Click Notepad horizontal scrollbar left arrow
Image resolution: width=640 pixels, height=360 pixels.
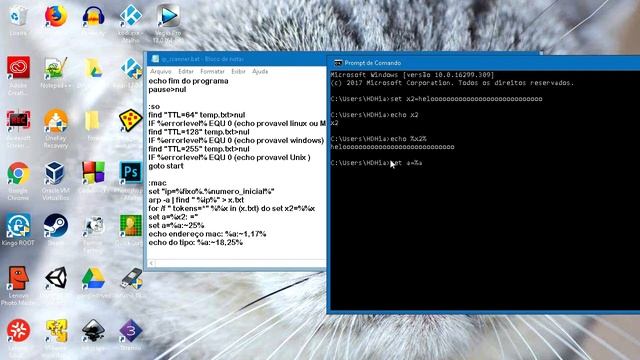pos(151,263)
